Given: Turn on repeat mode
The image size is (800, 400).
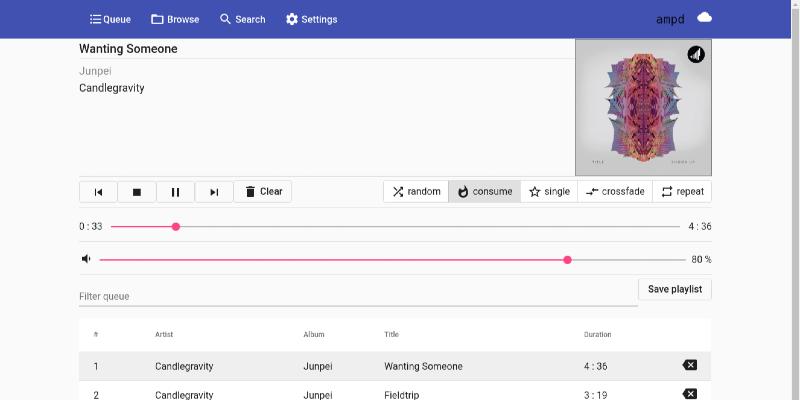Looking at the screenshot, I should pyautogui.click(x=682, y=192).
